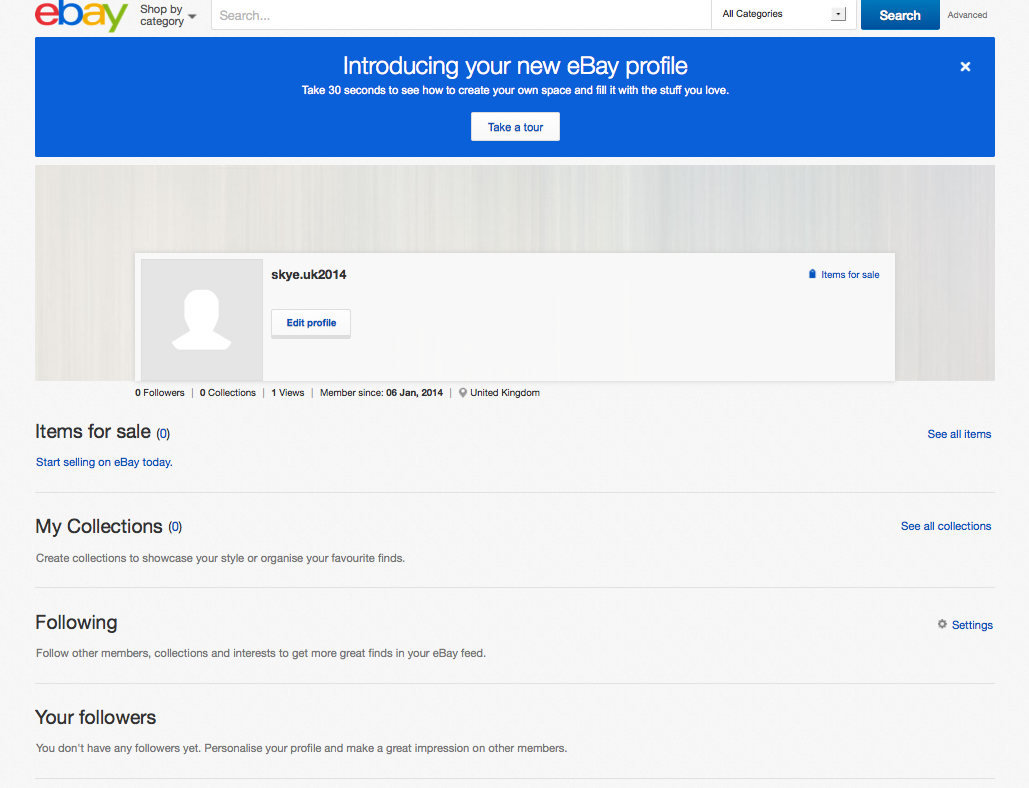Click the Introducing your new eBay profile headline

515,66
